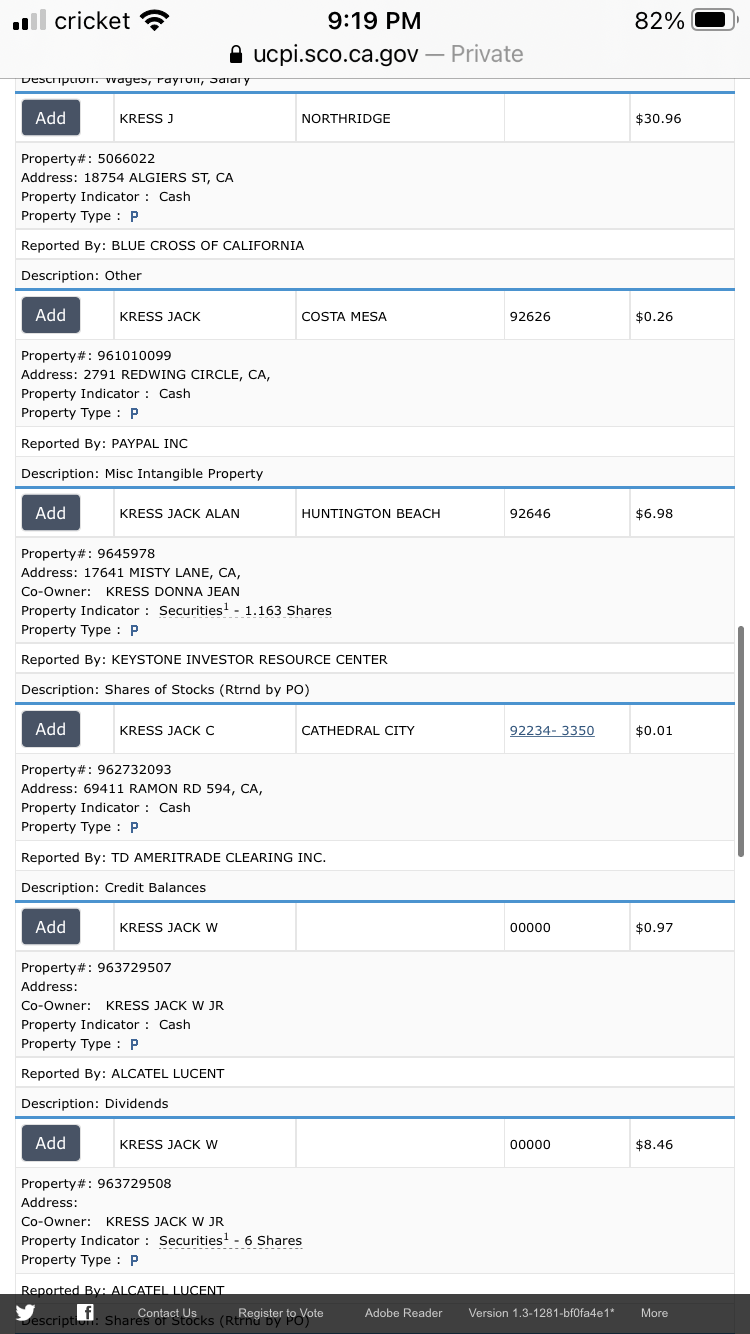
Task: Add the KRESS JACK W $0.97 property
Action: 51,927
